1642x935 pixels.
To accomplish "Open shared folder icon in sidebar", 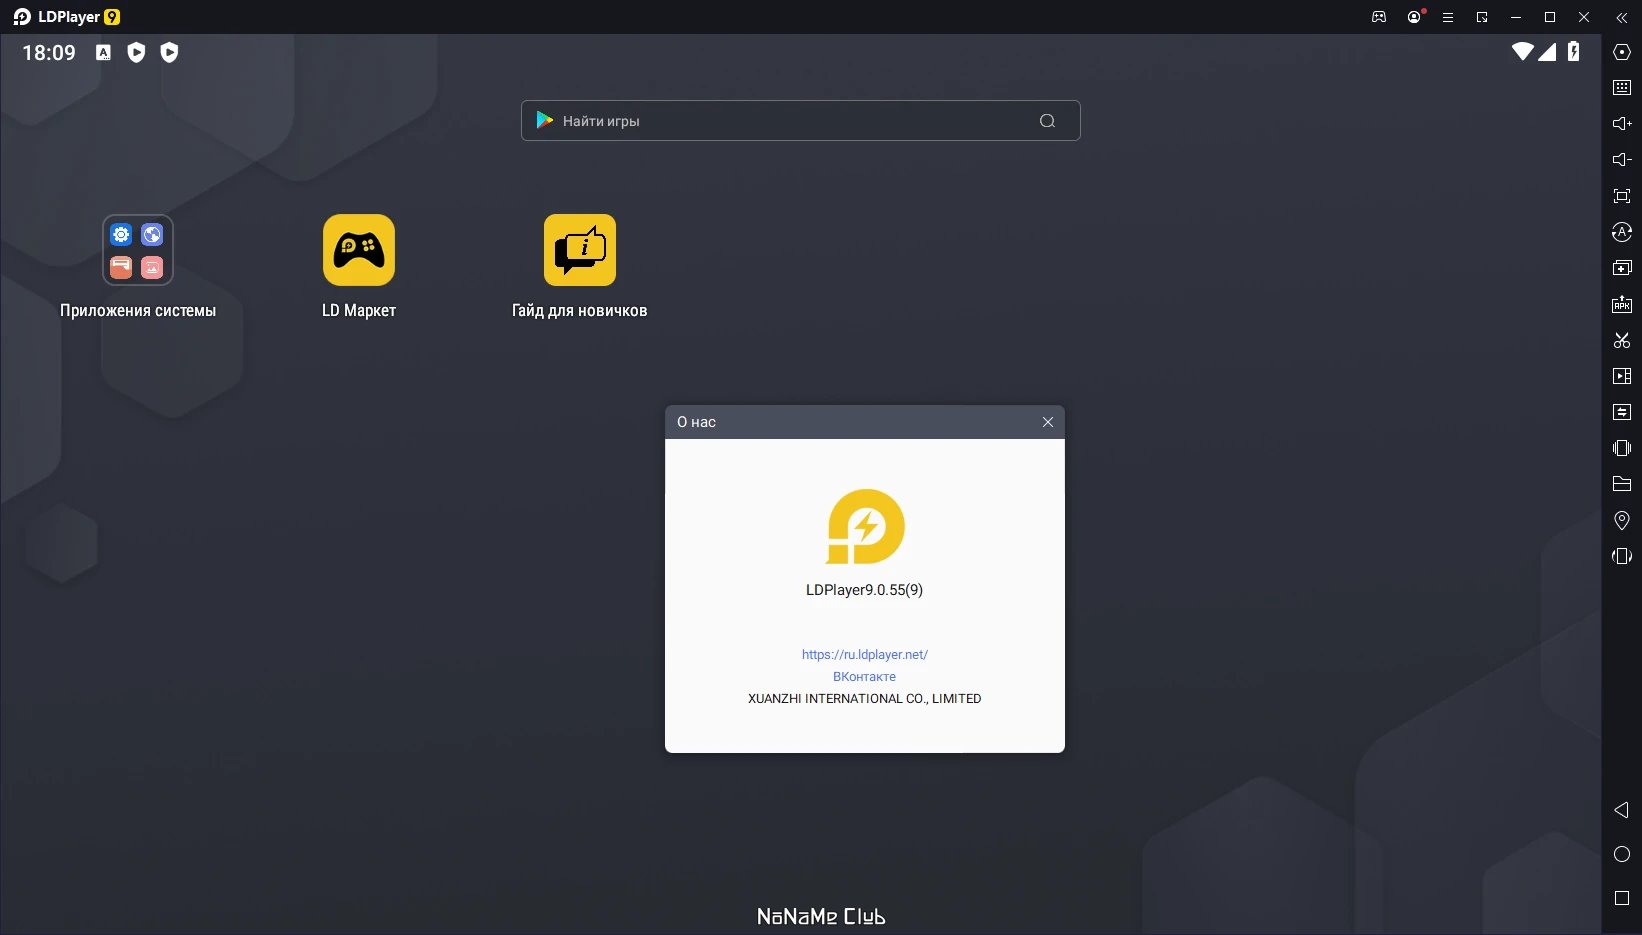I will tap(1622, 484).
